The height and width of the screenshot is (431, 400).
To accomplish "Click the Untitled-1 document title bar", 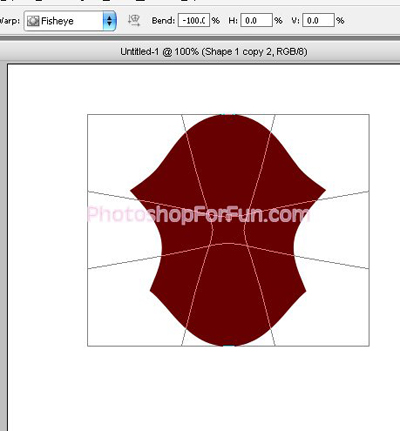I will pos(200,51).
